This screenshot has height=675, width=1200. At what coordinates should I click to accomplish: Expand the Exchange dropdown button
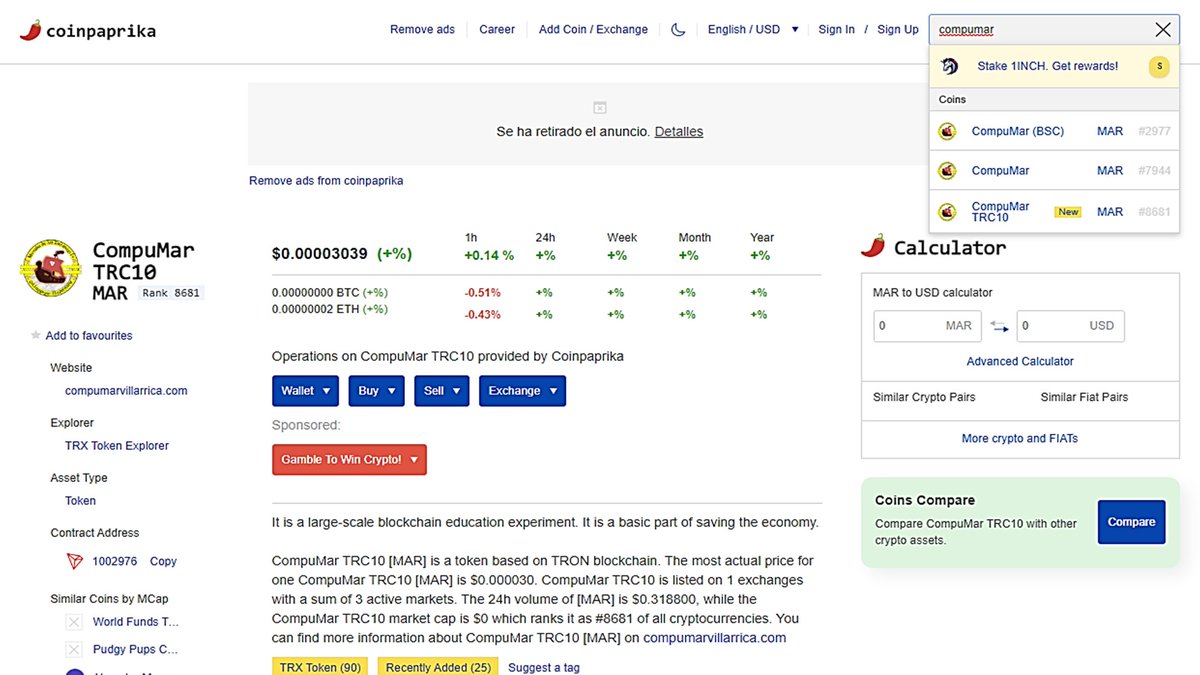point(522,391)
